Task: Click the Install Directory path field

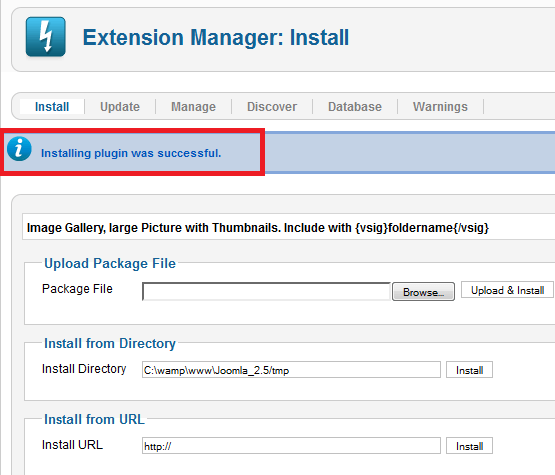Action: 291,370
